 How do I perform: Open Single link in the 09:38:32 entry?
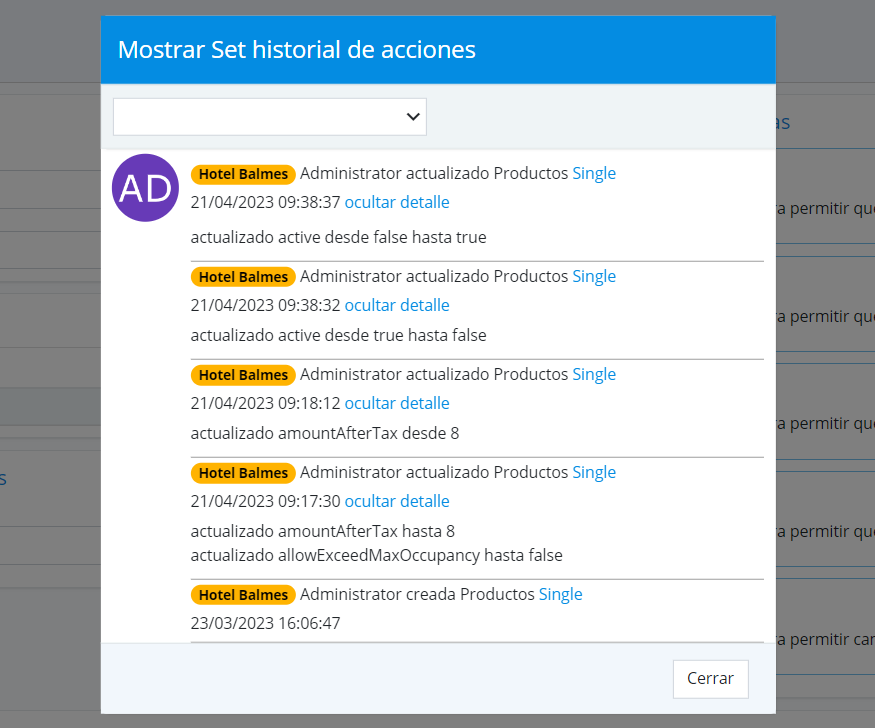(x=594, y=277)
